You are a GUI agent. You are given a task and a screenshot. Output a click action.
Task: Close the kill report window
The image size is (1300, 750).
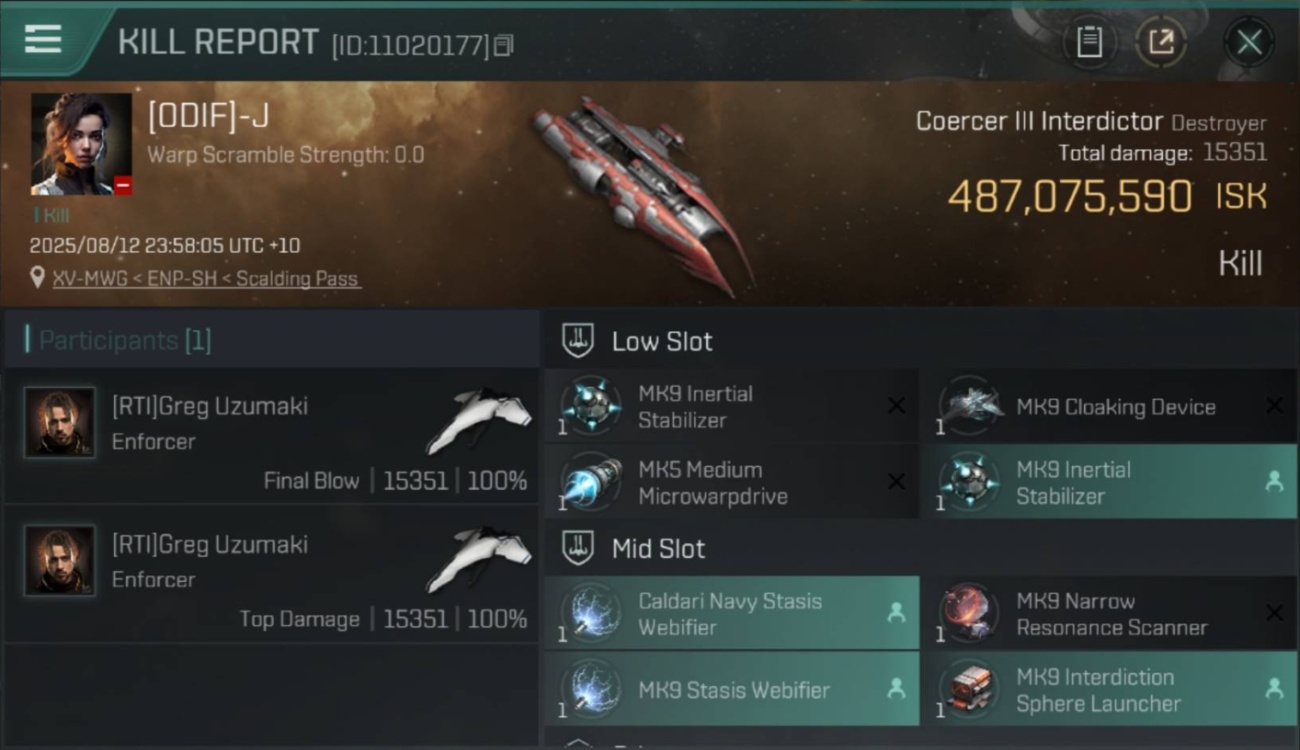coord(1249,42)
